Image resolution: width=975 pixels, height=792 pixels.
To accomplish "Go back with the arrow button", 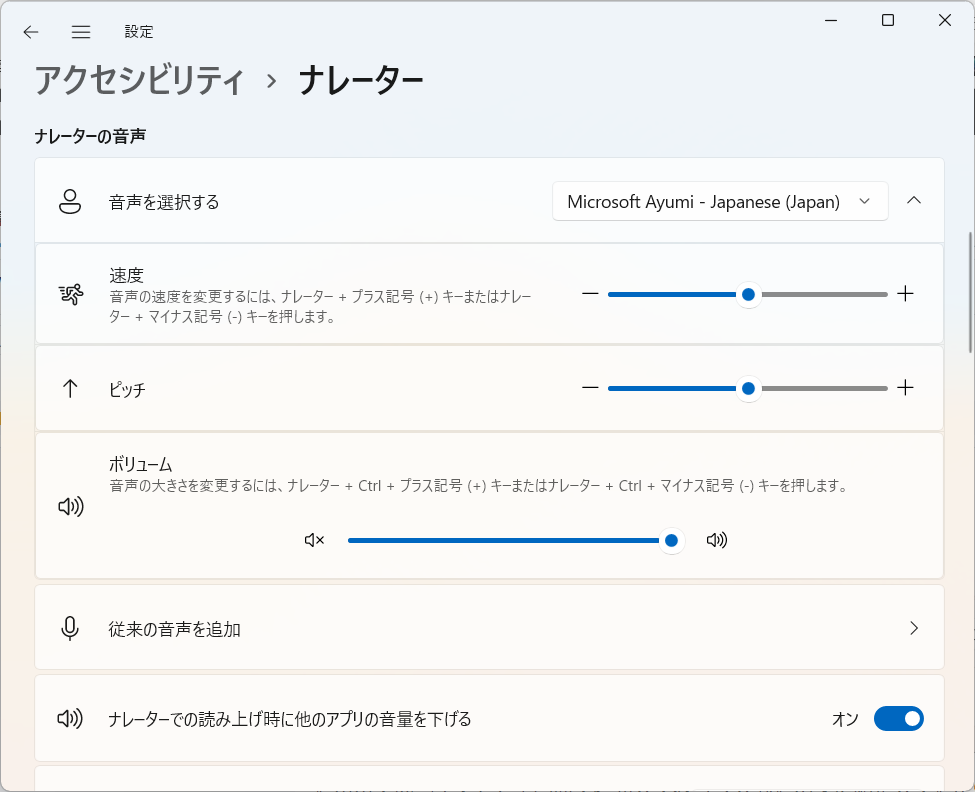I will click(x=30, y=32).
